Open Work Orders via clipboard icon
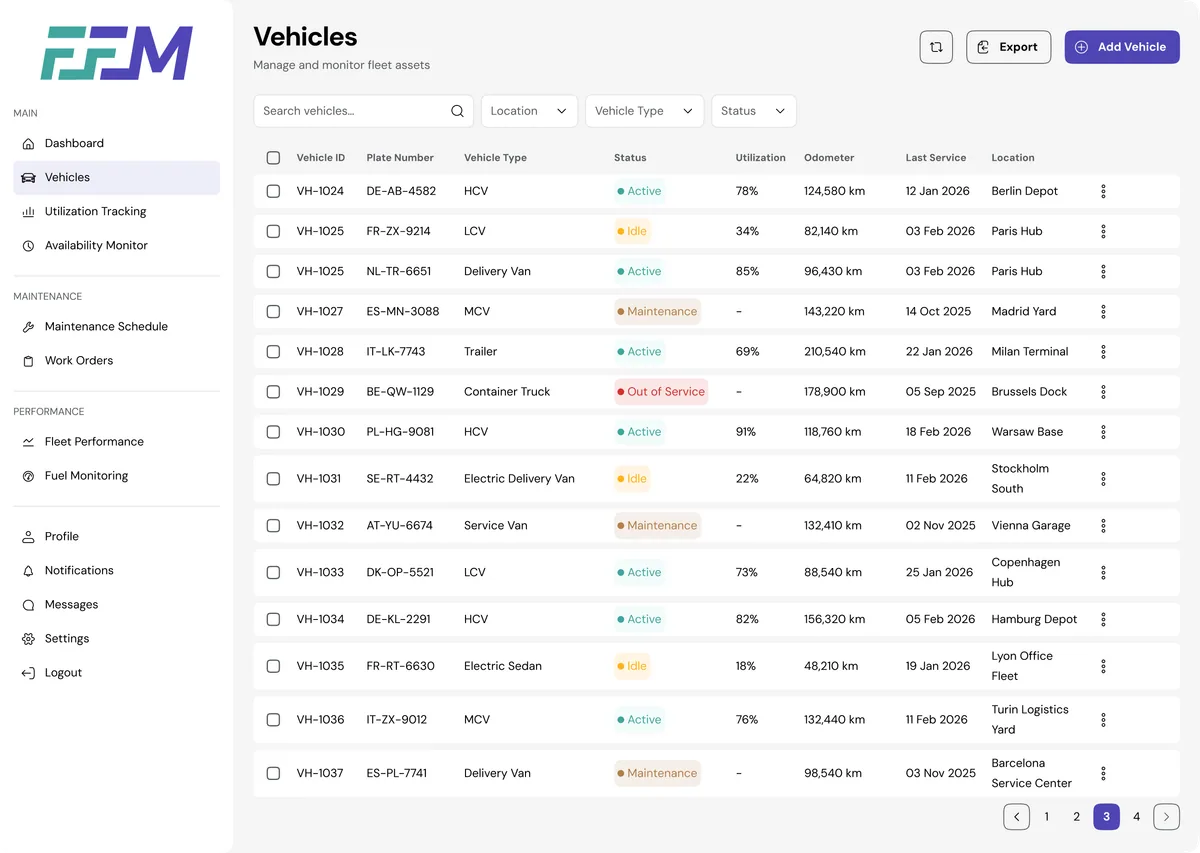Image resolution: width=1200 pixels, height=853 pixels. click(x=28, y=360)
